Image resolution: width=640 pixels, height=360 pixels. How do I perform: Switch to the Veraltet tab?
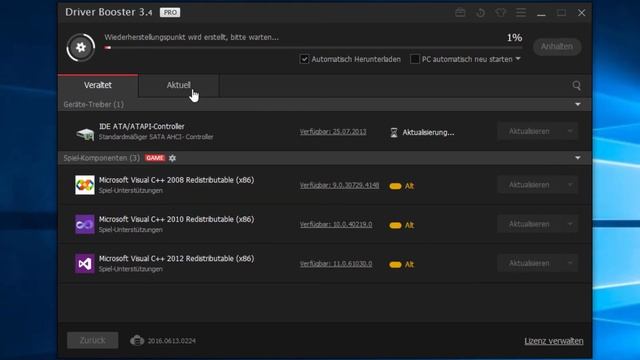click(x=98, y=85)
